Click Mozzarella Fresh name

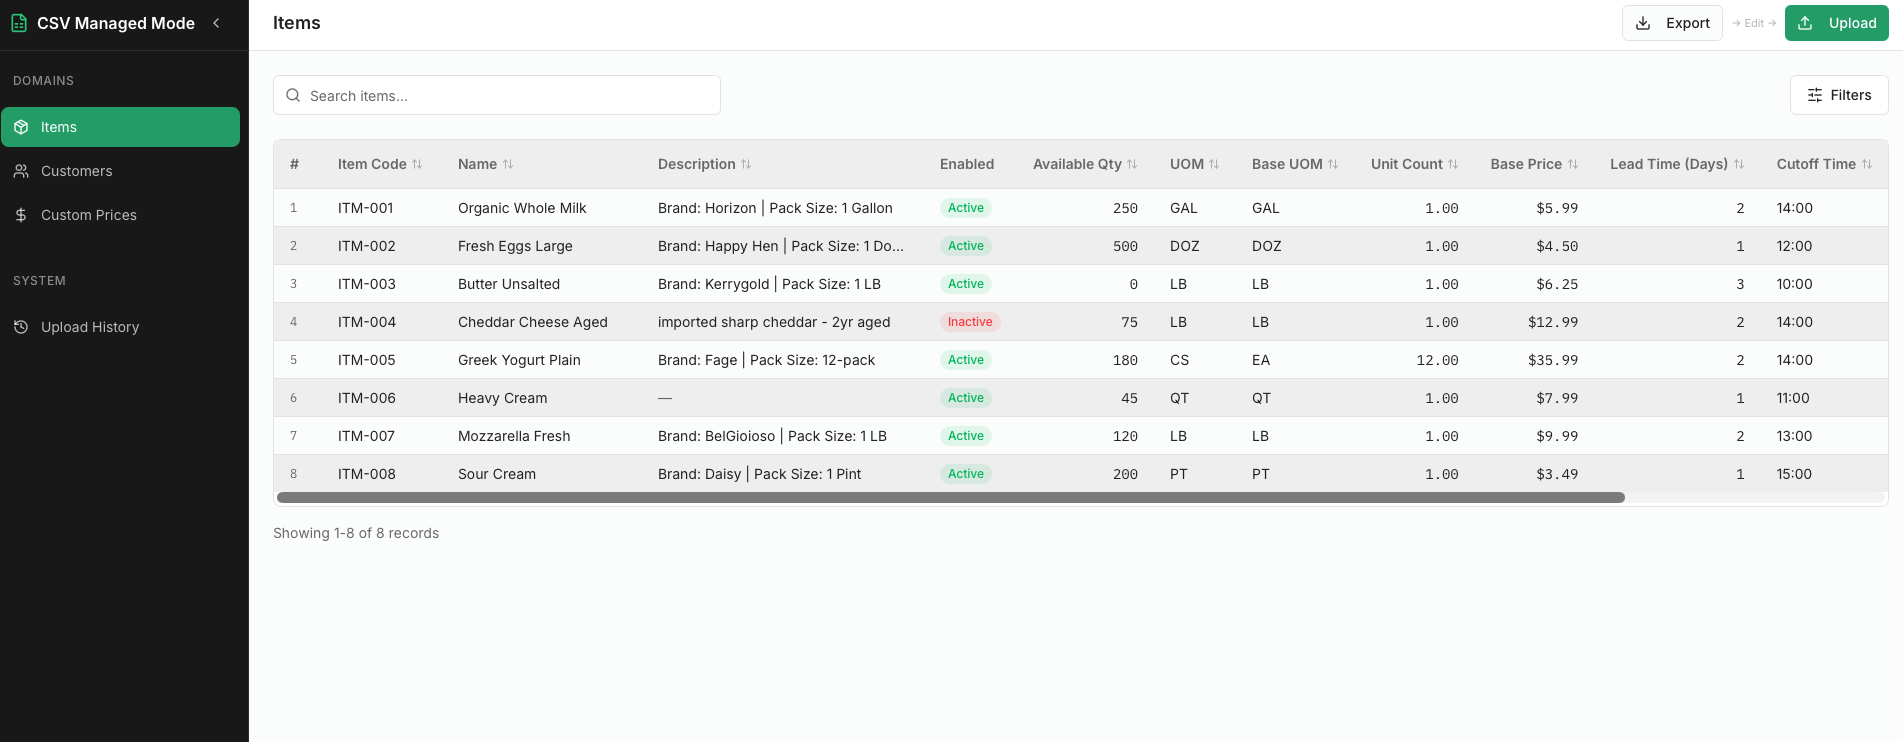tap(514, 436)
